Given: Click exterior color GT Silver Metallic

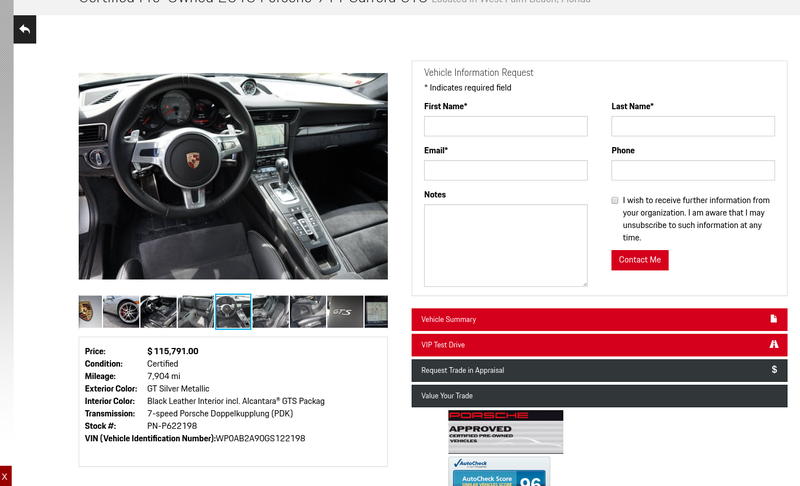Looking at the screenshot, I should [178, 389].
